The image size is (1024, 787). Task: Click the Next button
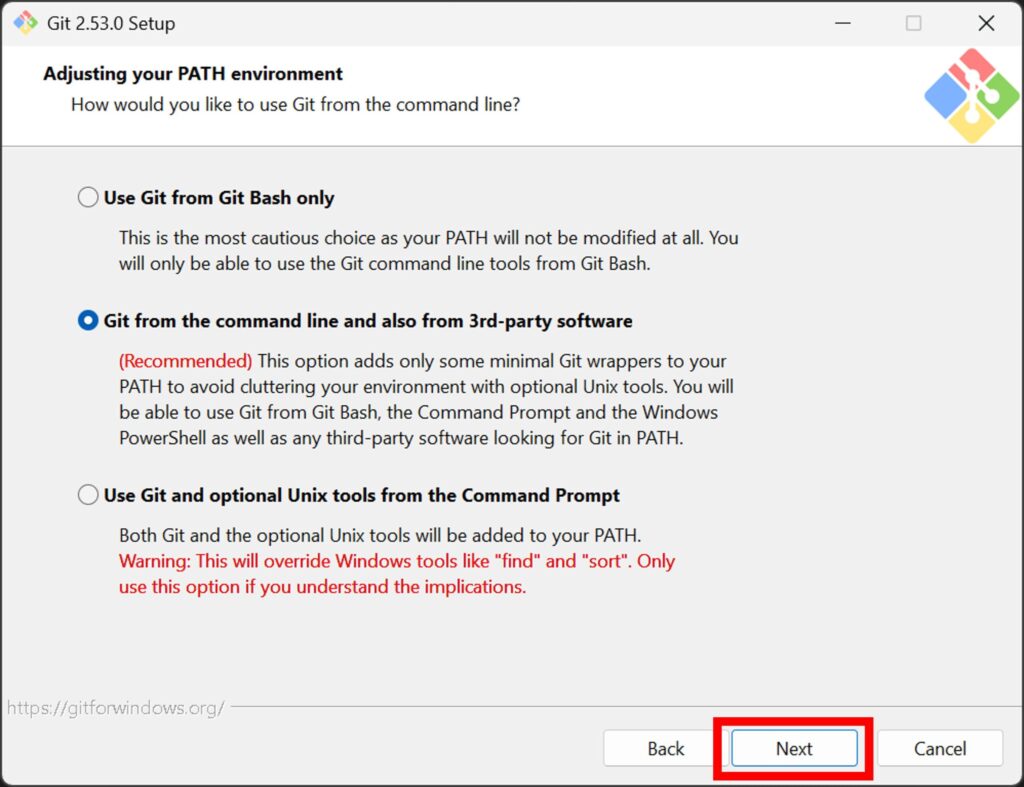(x=794, y=748)
